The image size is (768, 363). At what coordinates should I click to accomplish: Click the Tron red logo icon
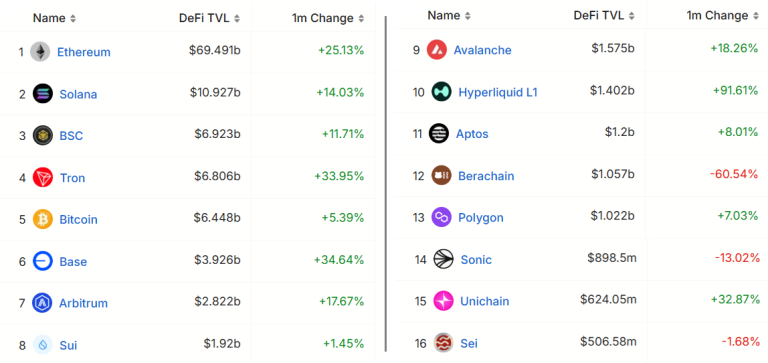coord(43,177)
